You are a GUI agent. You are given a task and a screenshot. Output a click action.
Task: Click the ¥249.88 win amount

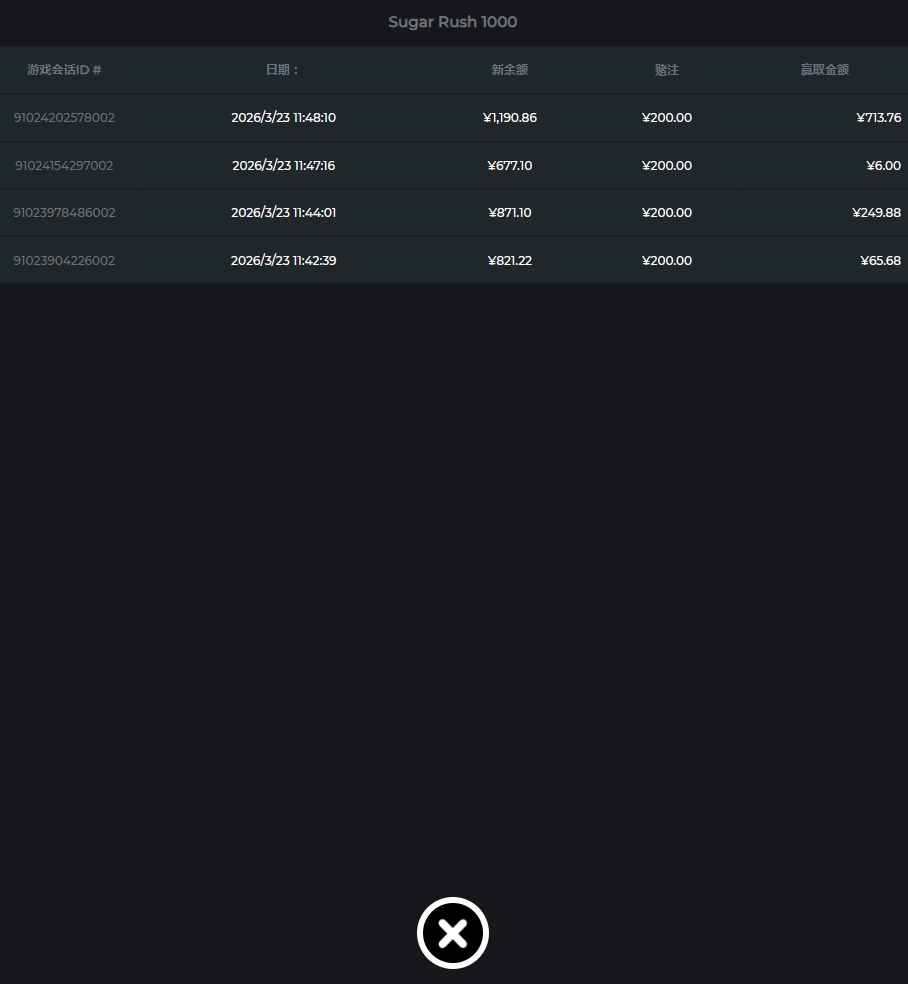point(876,213)
